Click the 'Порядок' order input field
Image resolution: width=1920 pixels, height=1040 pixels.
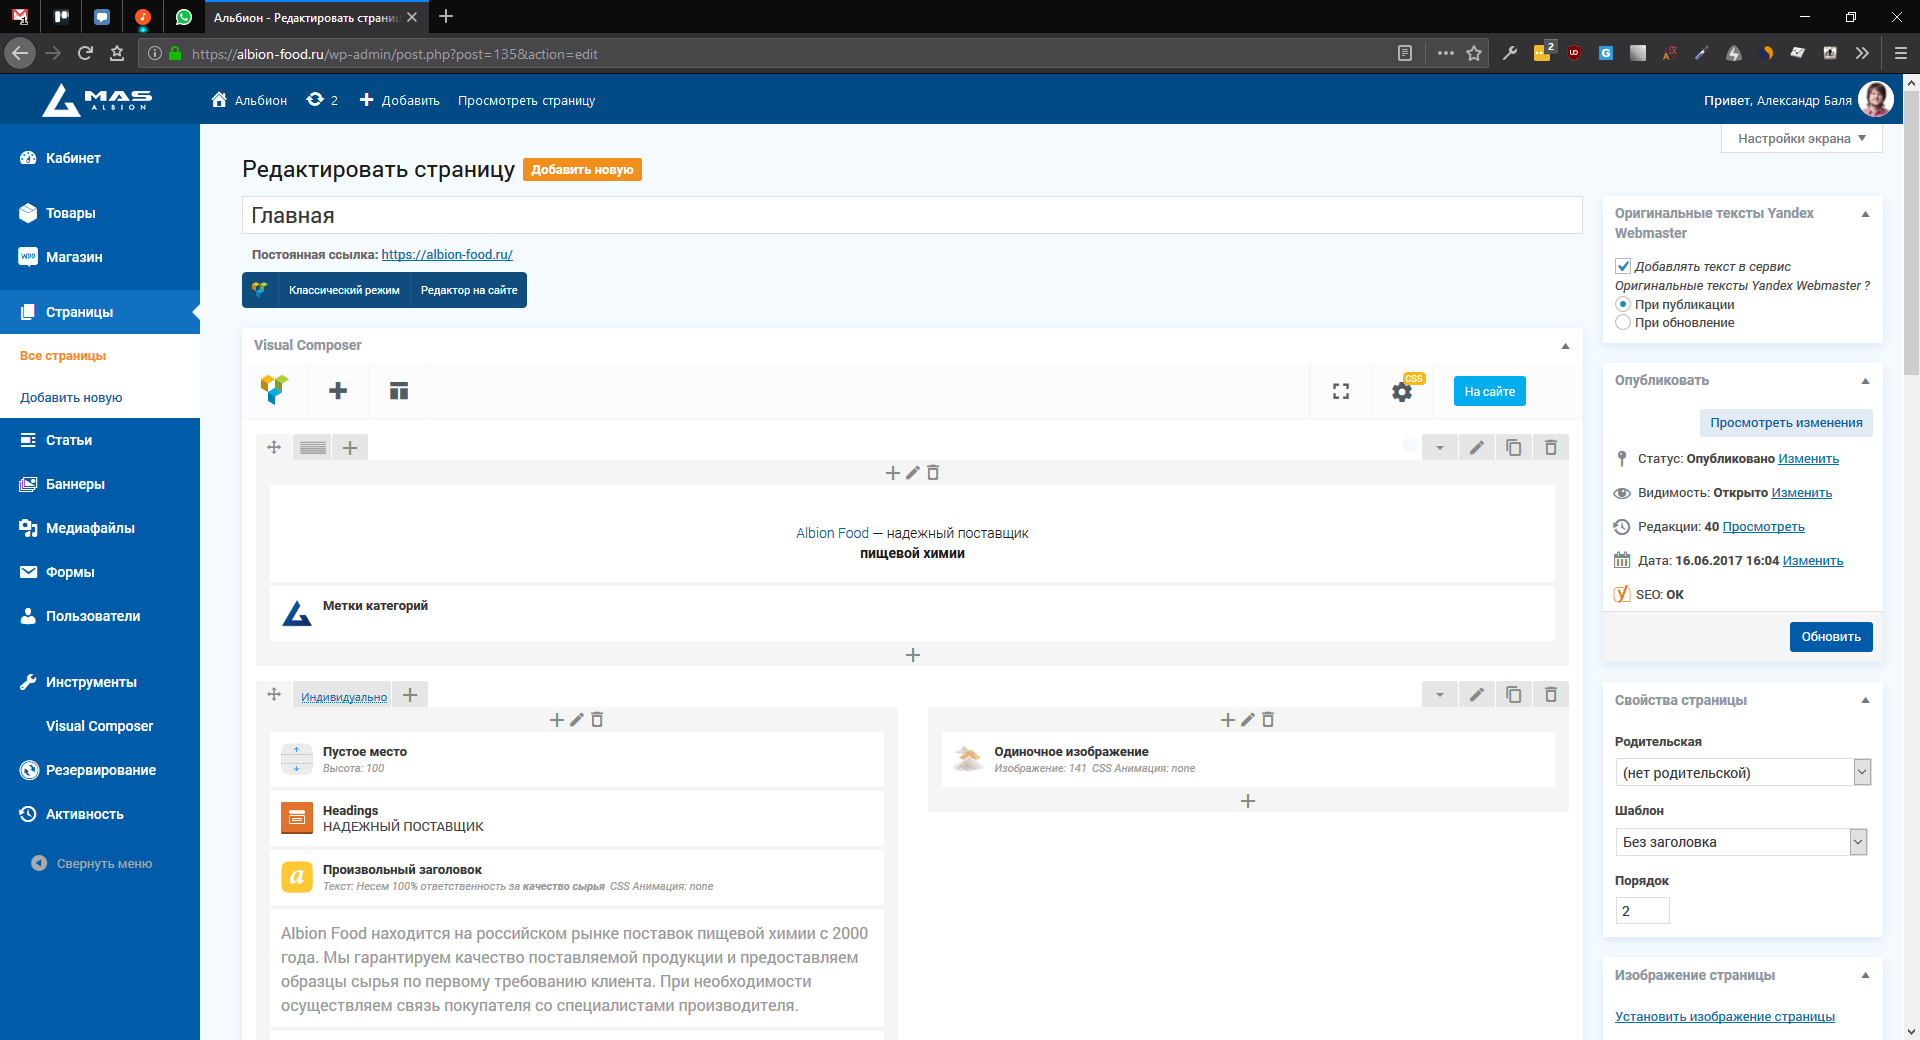[1642, 911]
